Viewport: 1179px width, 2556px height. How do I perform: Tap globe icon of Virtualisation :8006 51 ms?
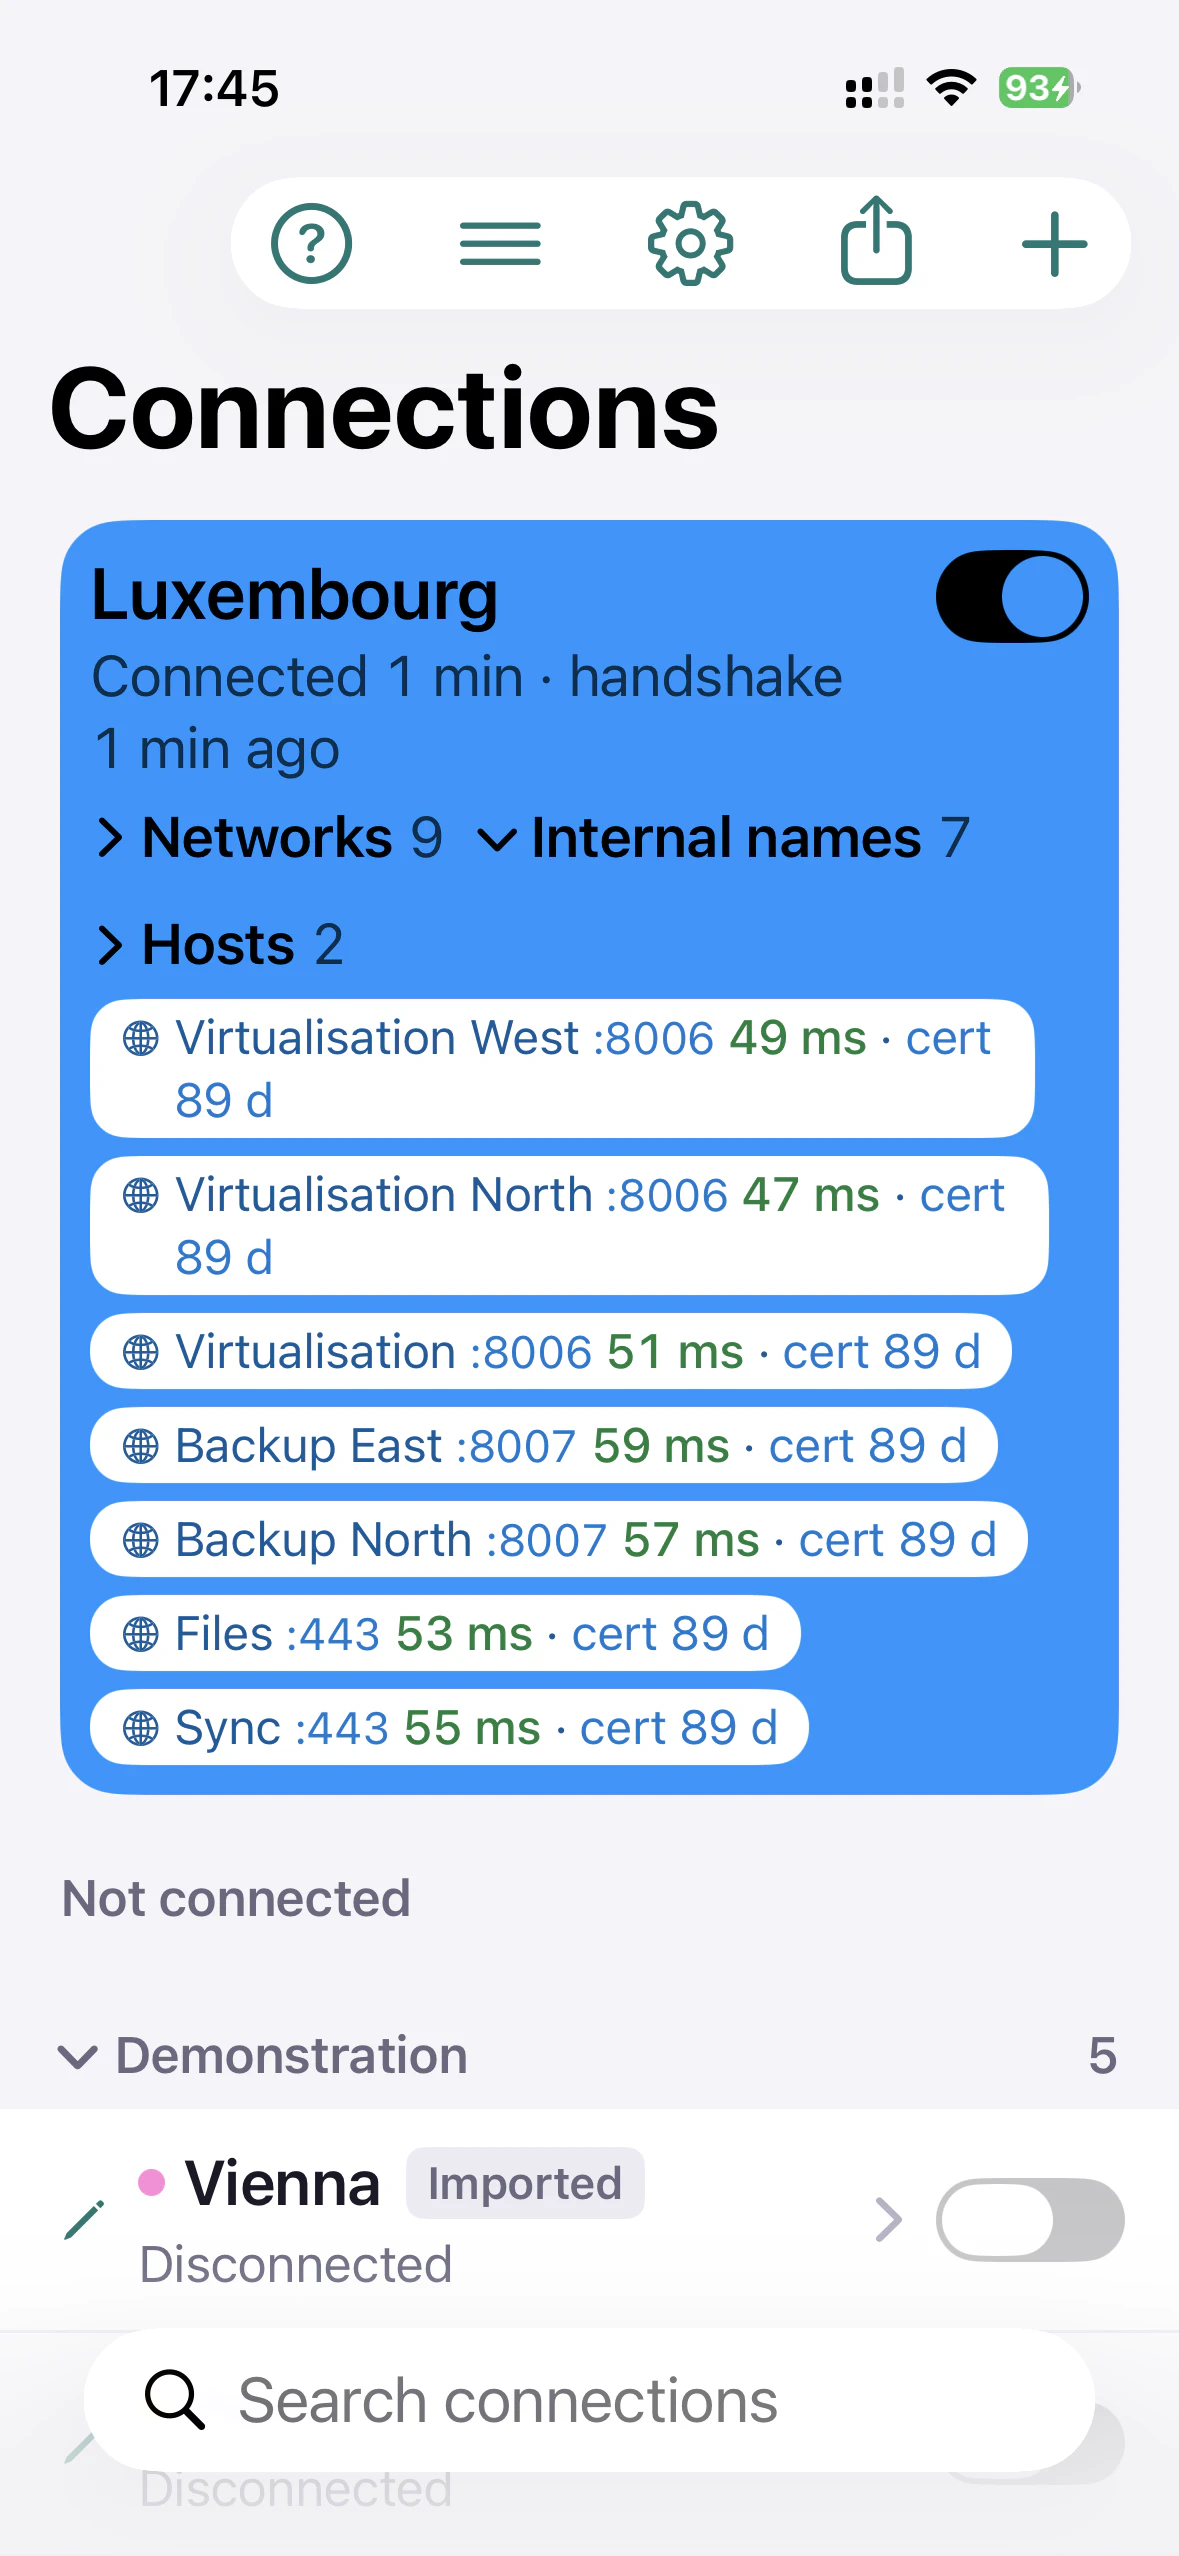[x=140, y=1352]
